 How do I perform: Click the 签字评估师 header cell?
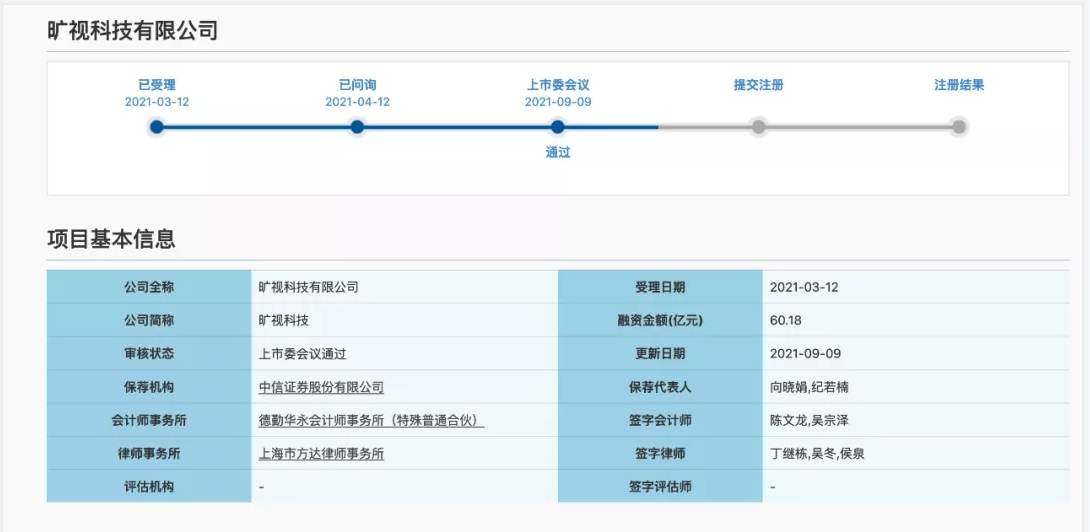point(660,487)
